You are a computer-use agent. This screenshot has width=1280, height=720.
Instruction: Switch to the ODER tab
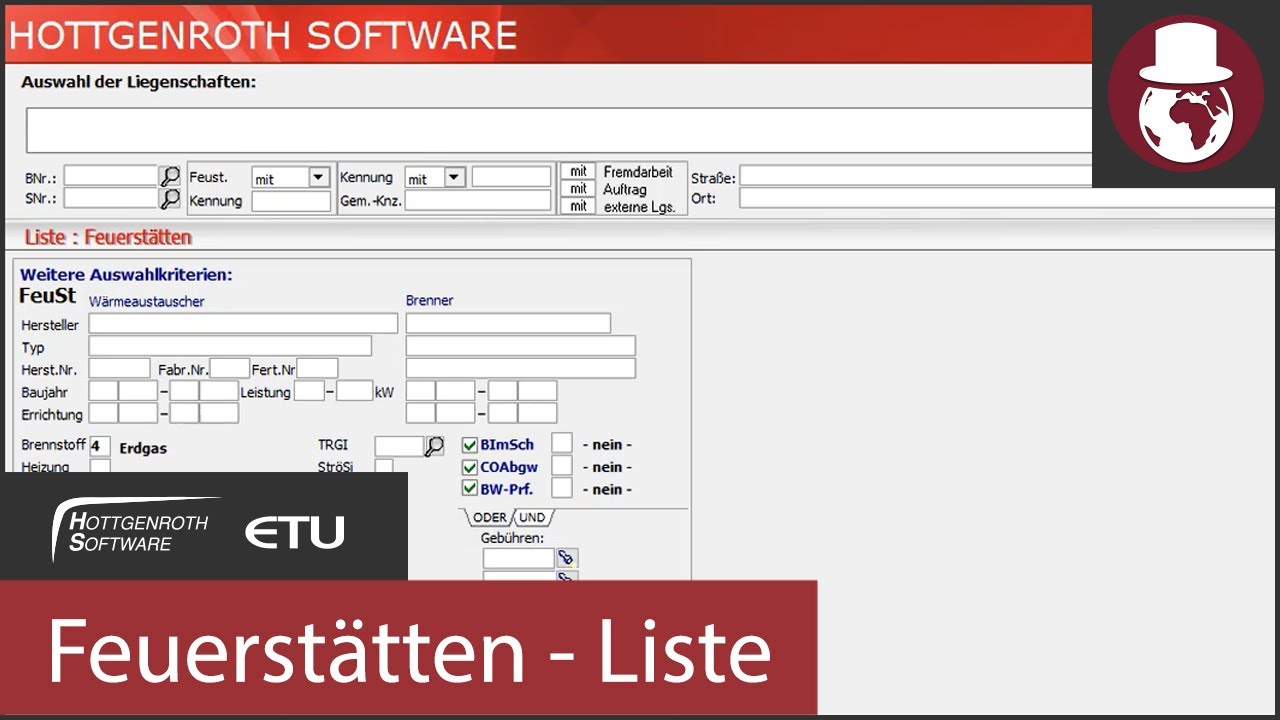pos(489,517)
